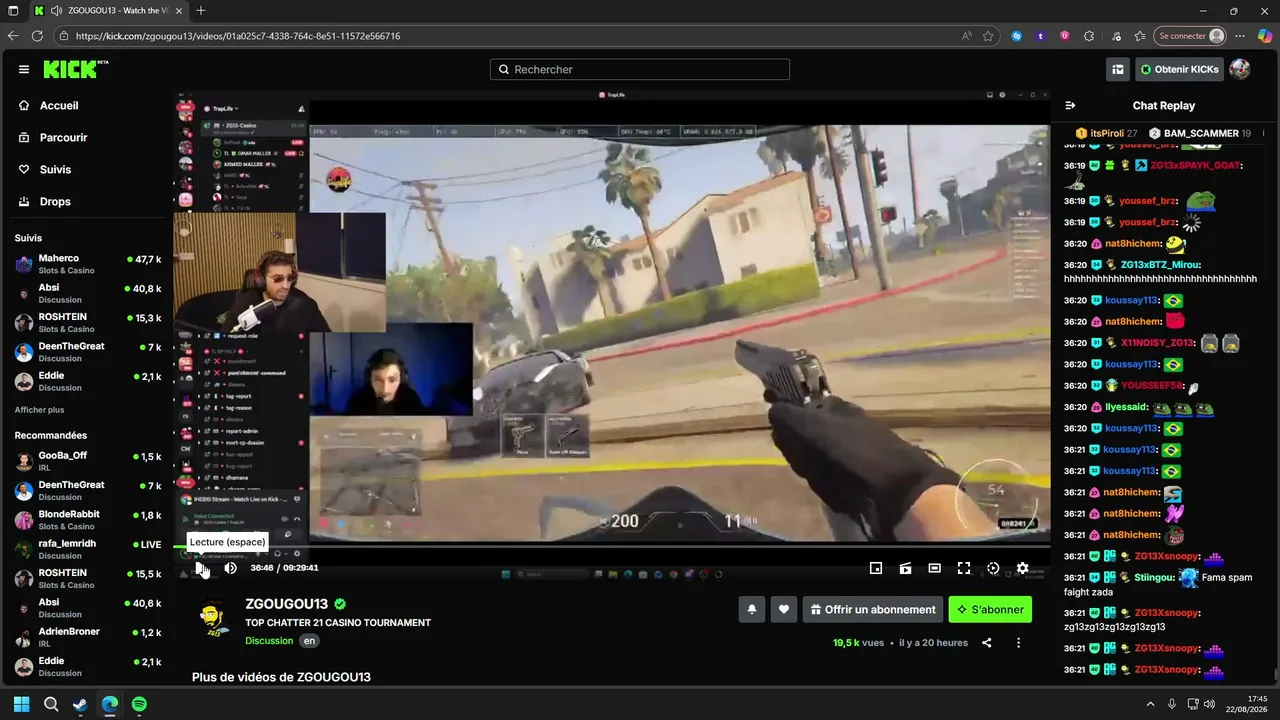The height and width of the screenshot is (720, 1280).
Task: Click the Rechercher search field
Action: click(640, 70)
